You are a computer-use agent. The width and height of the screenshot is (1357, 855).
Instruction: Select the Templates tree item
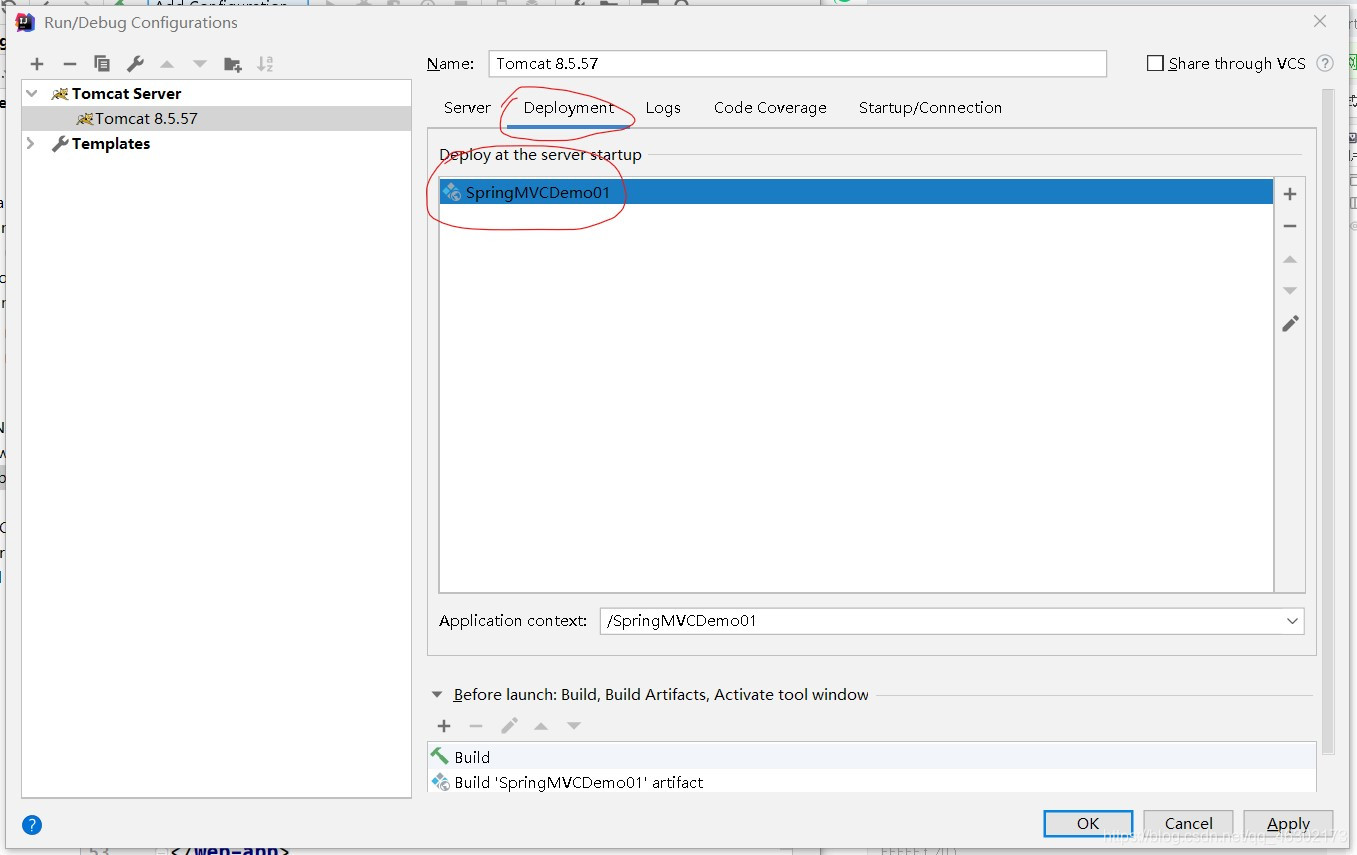pyautogui.click(x=216, y=144)
